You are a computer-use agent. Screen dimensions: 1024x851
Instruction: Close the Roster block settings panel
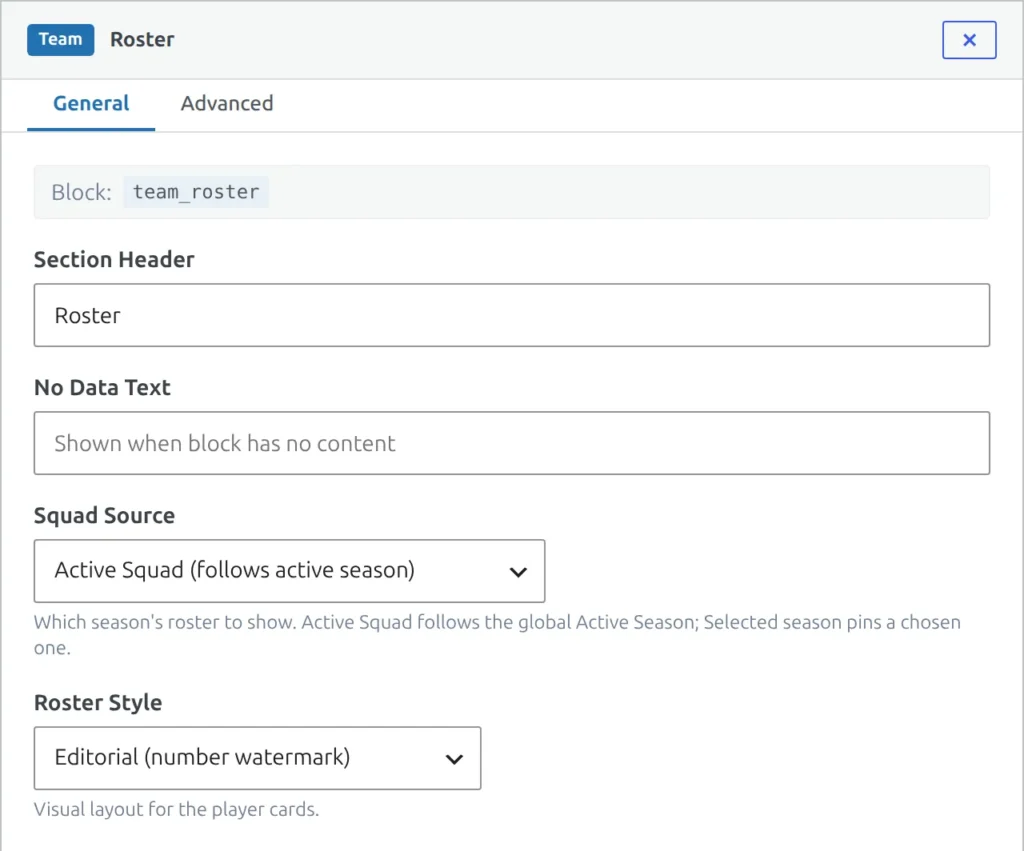click(x=968, y=40)
